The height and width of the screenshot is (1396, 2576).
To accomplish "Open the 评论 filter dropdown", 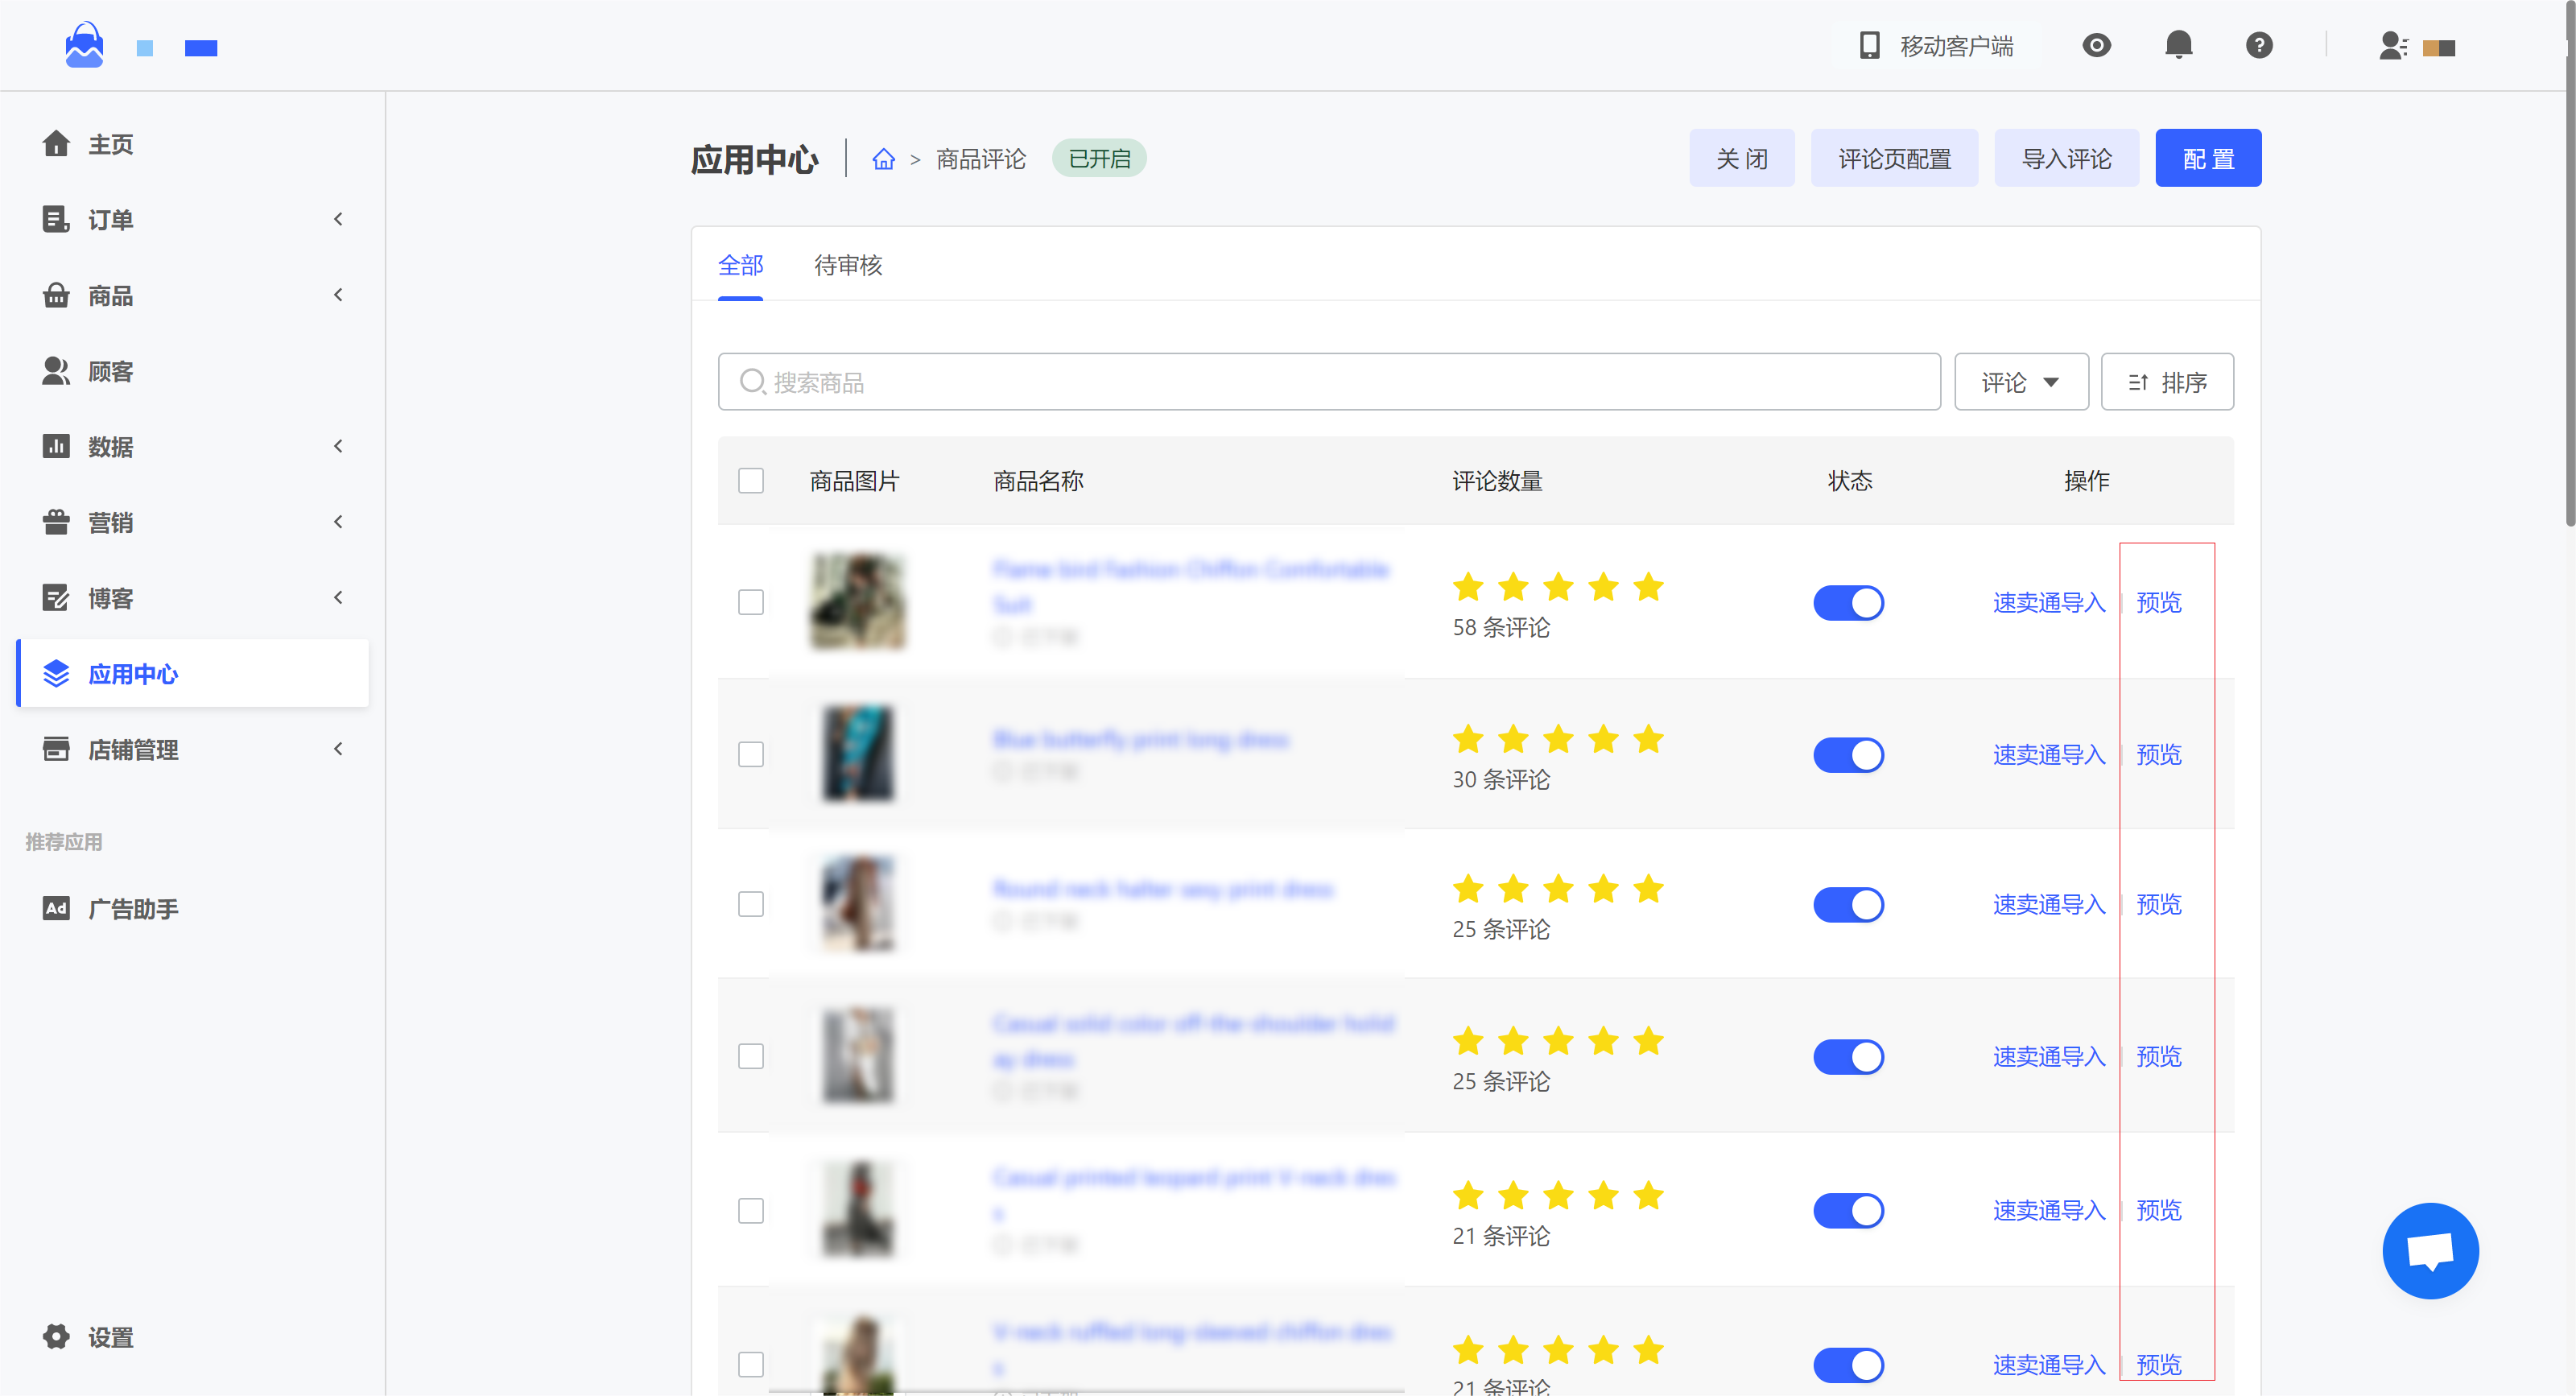I will coord(2021,382).
